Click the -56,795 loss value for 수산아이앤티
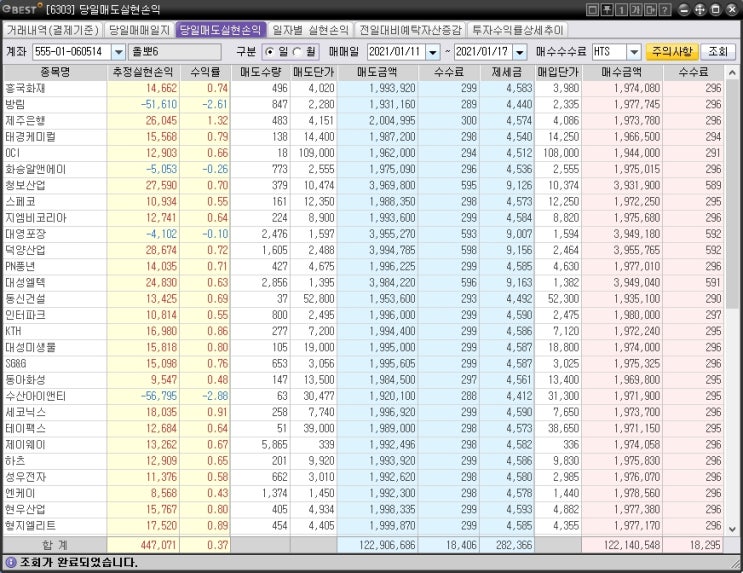This screenshot has width=743, height=573. (159, 396)
